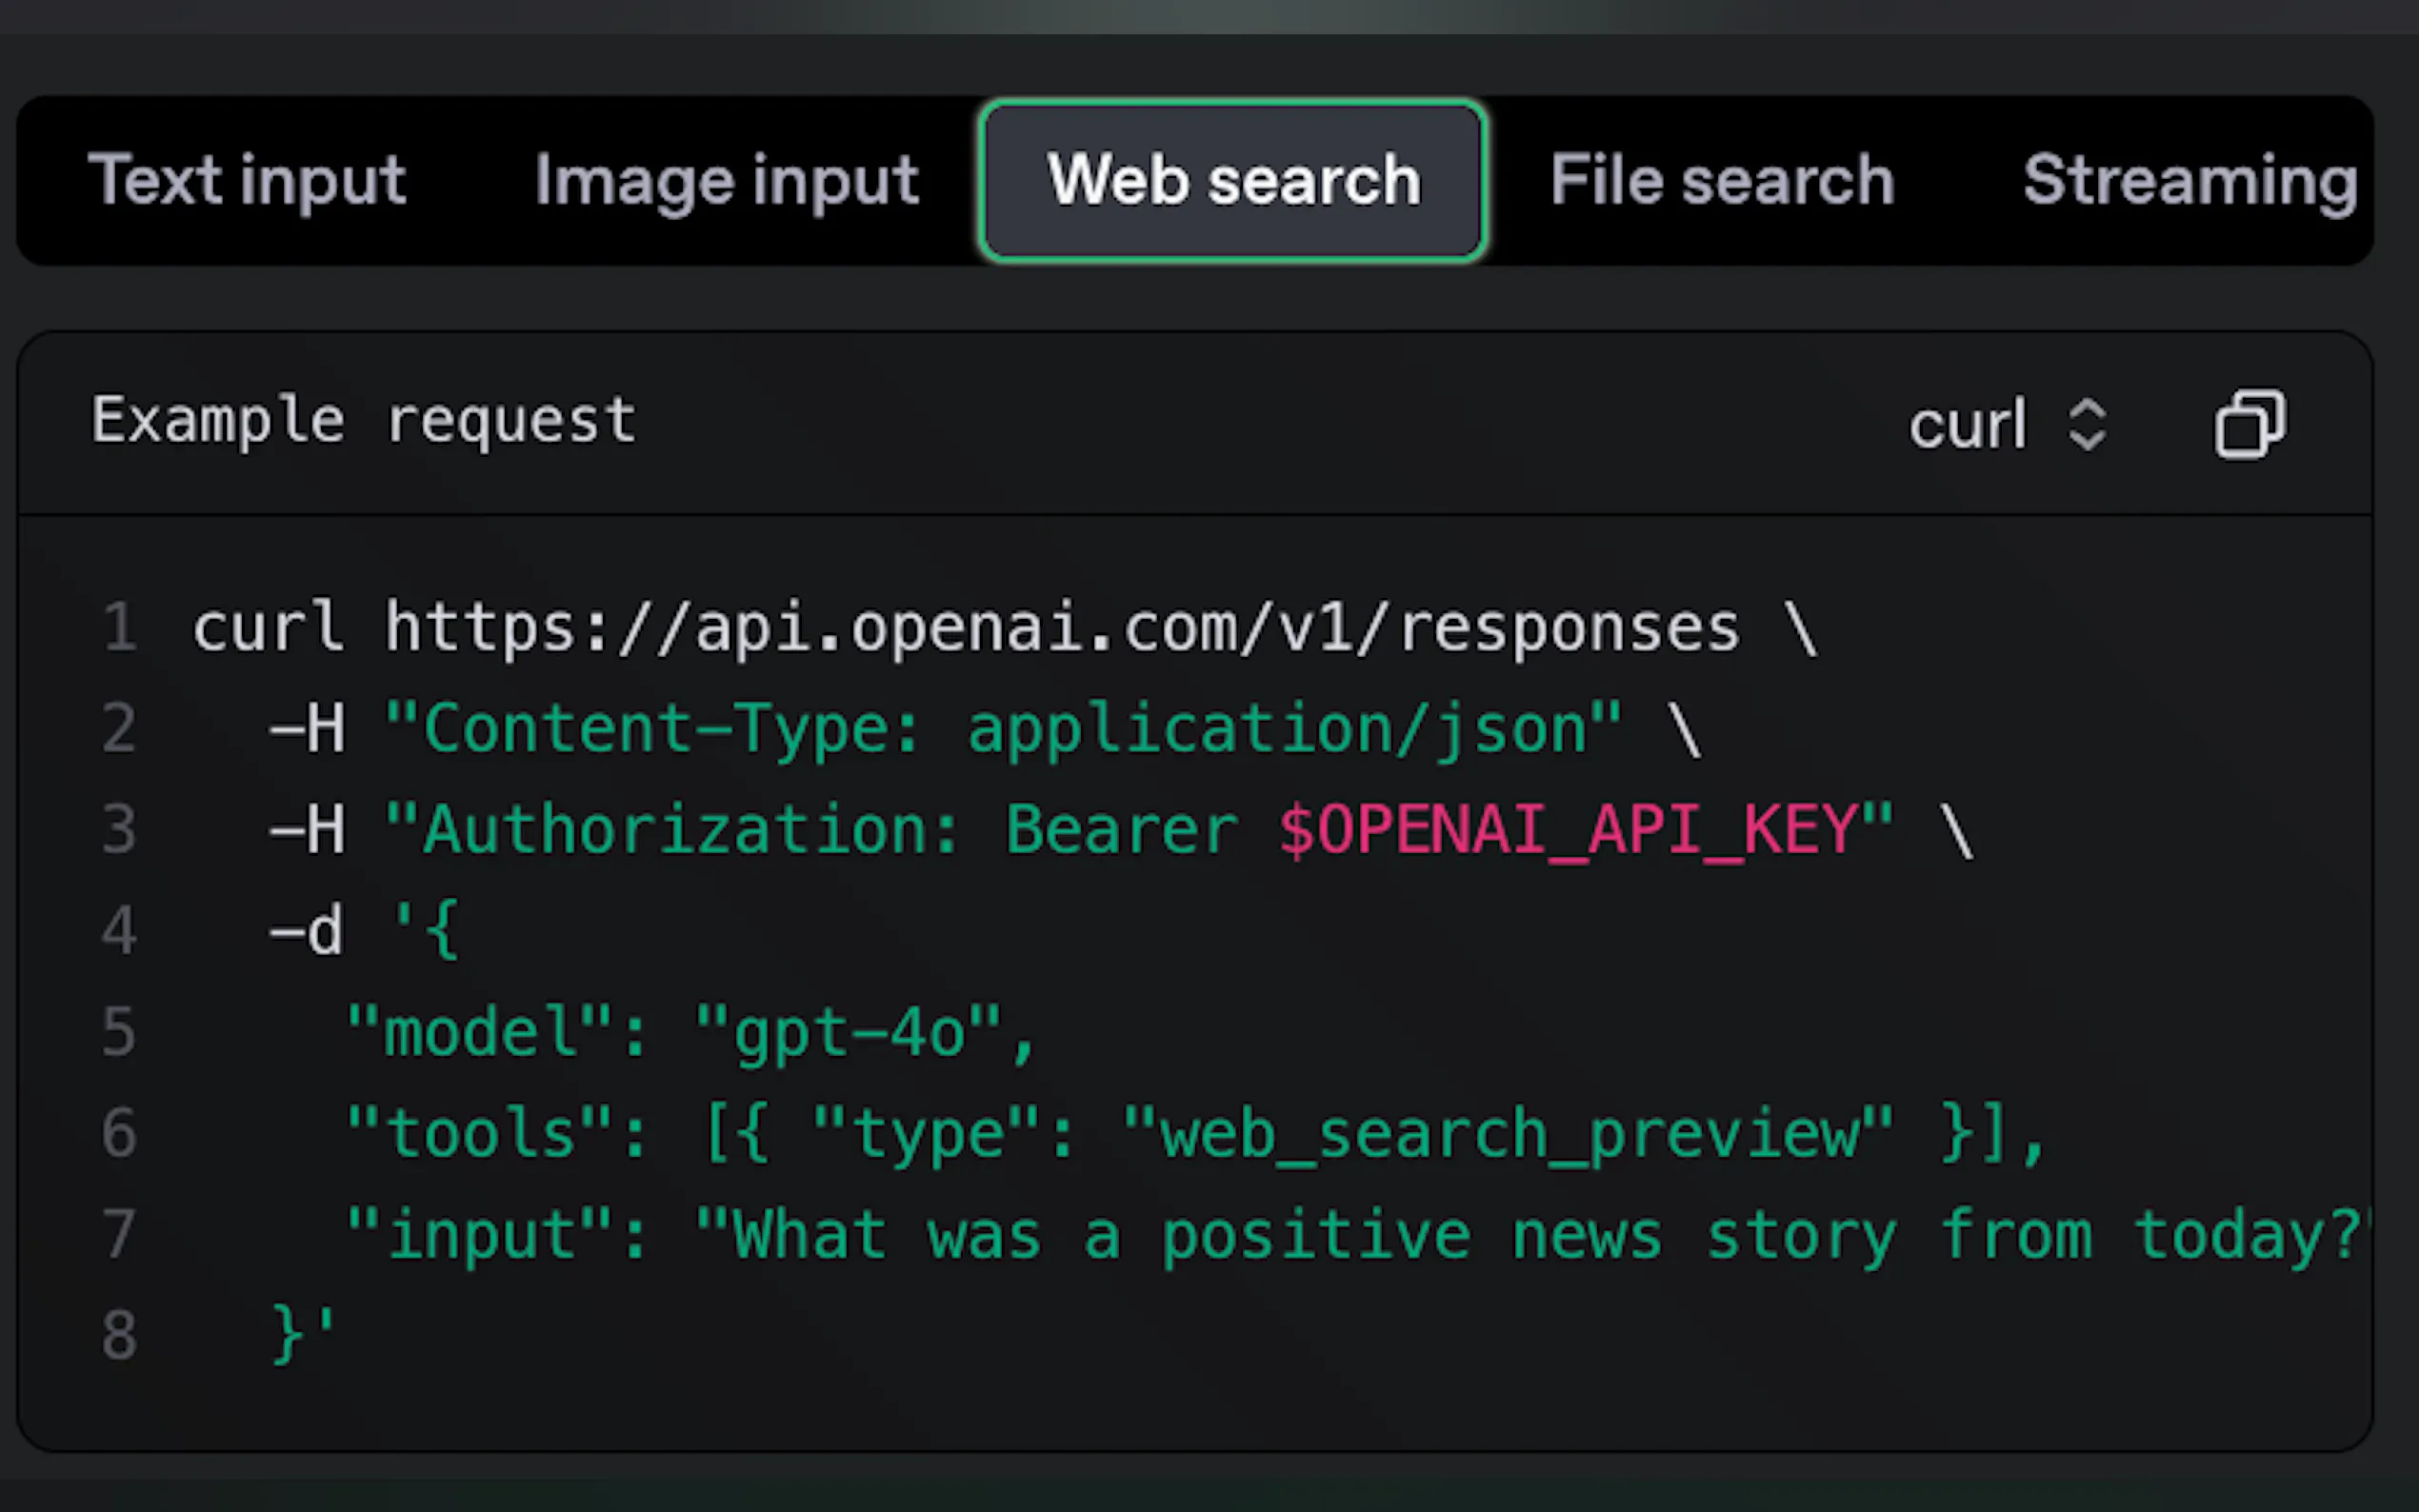Click the closing brace on line 8
Viewport: 2419px width, 1512px height.
(x=287, y=1335)
